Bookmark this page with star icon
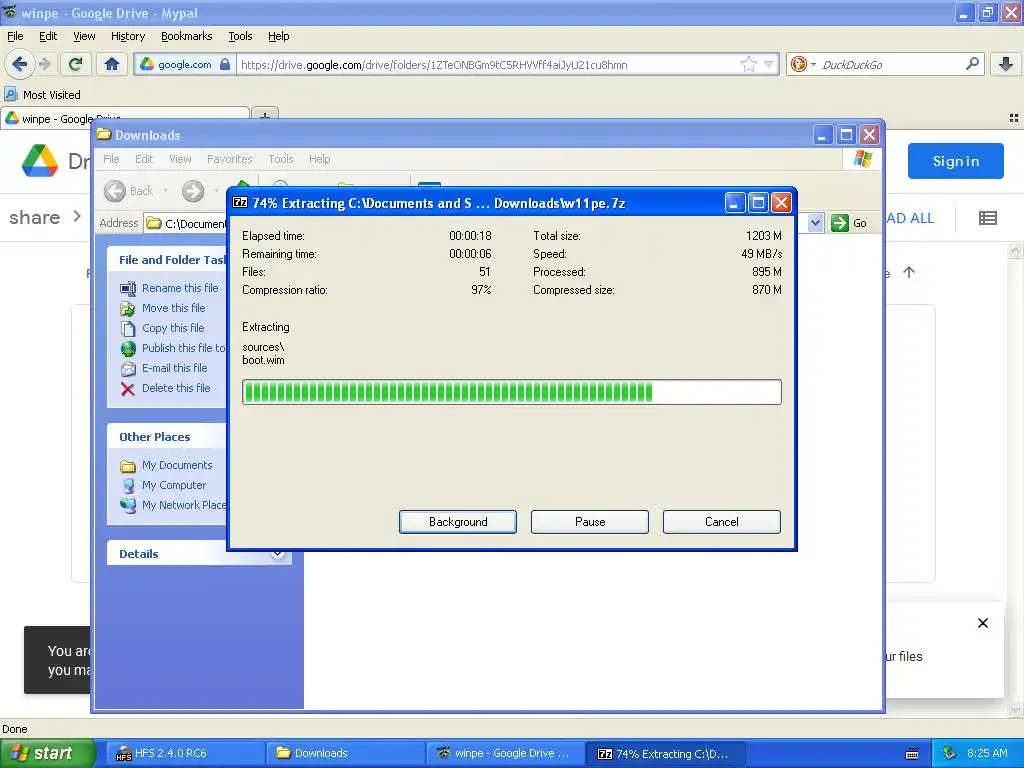 pyautogui.click(x=748, y=64)
